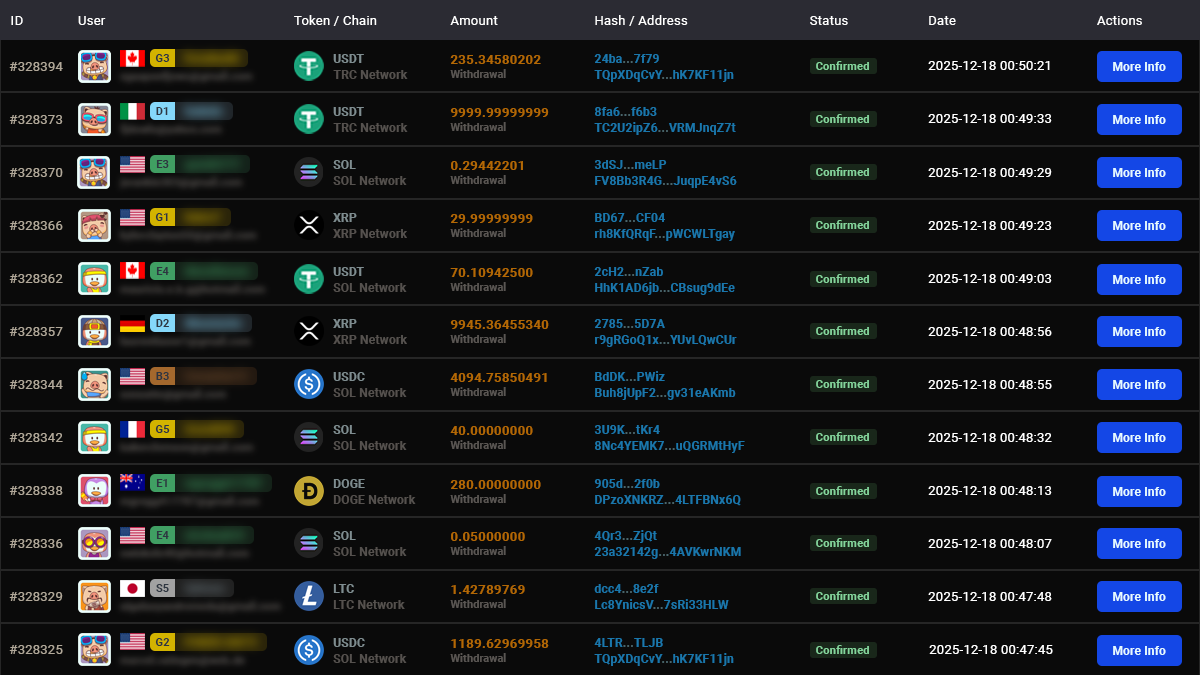Click the LTC coin icon in row #328329
The image size is (1200, 675).
point(308,596)
